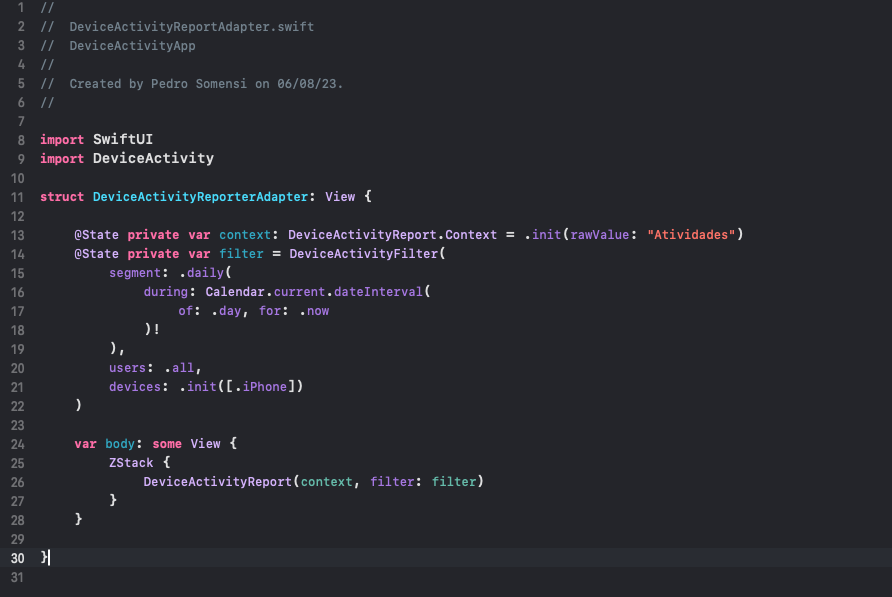
Task: Click the struct name DeviceActivityReporterAdapter
Action: [x=200, y=196]
